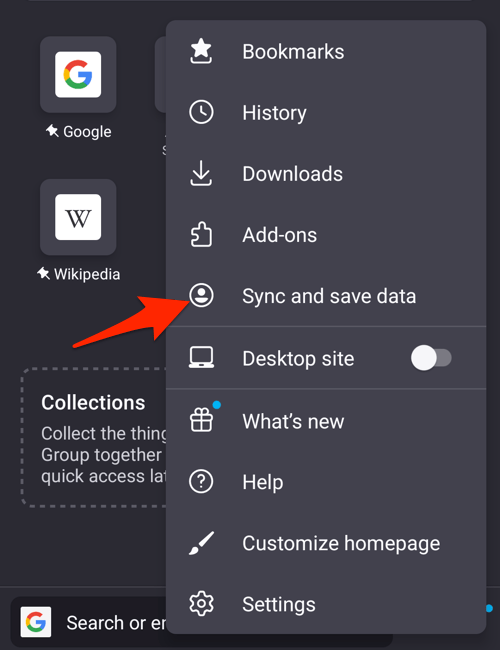Click the Desktop site label
The height and width of the screenshot is (650, 500).
[x=298, y=359]
